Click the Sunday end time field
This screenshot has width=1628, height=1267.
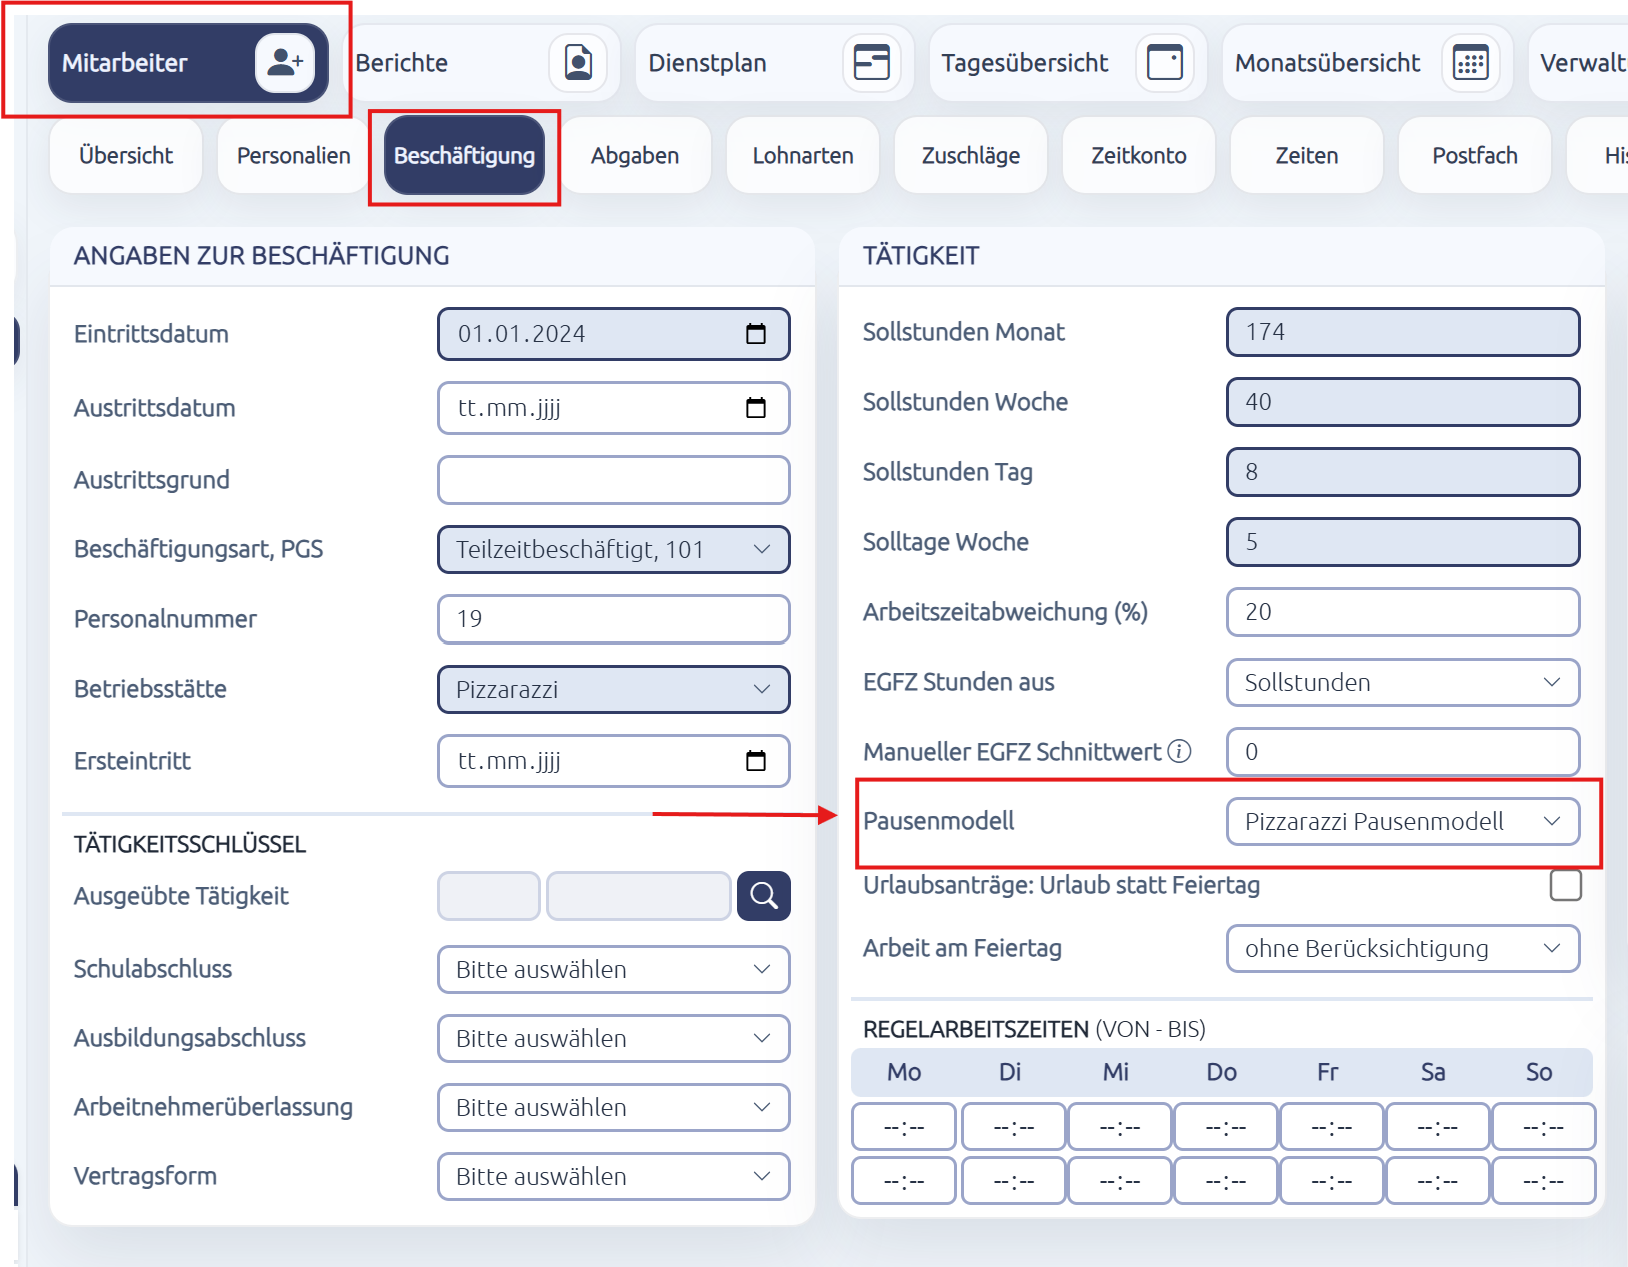1544,1181
